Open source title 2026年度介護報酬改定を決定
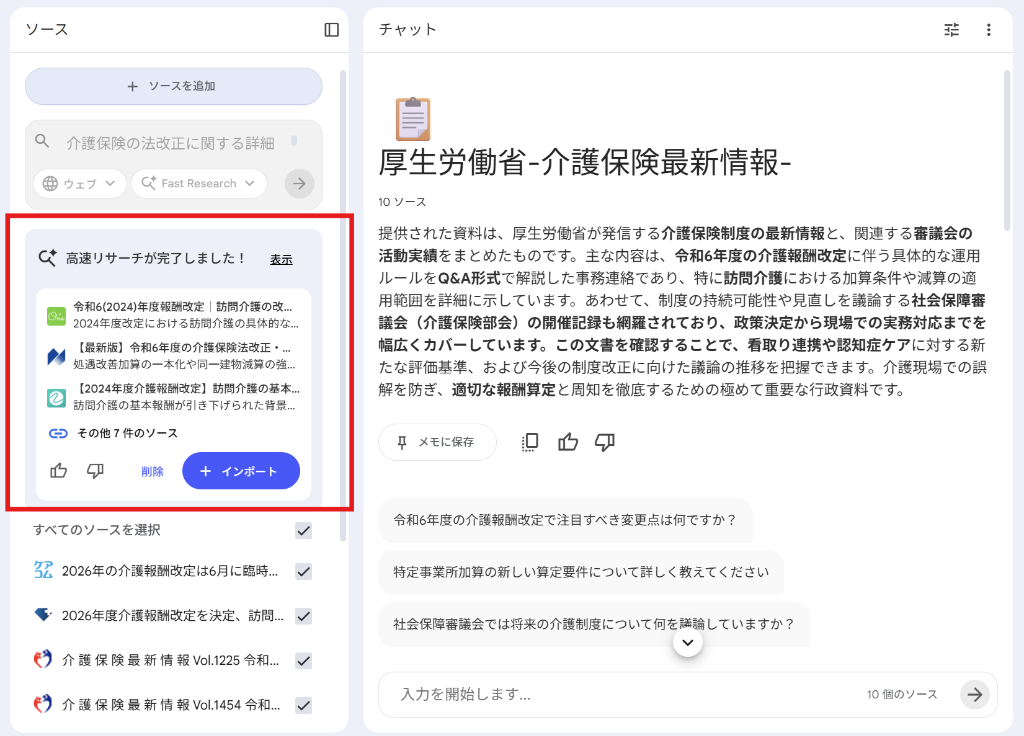1024x736 pixels. pyautogui.click(x=172, y=615)
